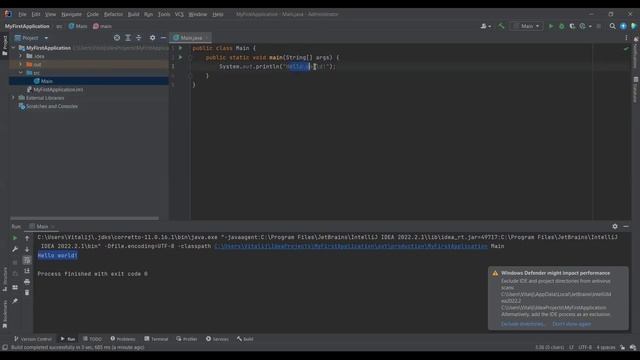
Task: Open Project view selector dropdown
Action: [31, 38]
